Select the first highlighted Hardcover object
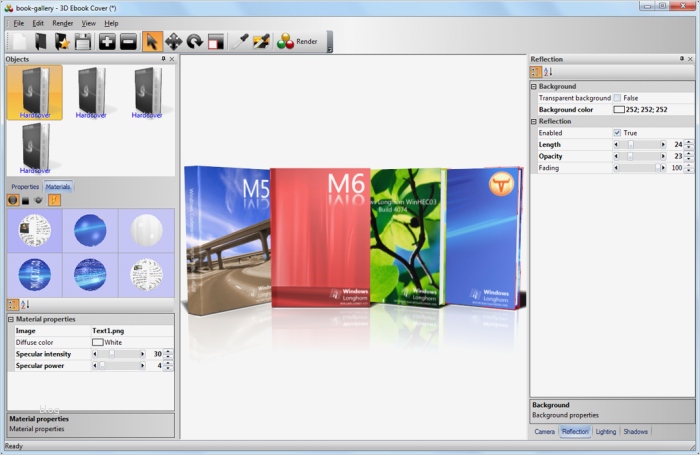This screenshot has height=455, width=700. pos(35,93)
